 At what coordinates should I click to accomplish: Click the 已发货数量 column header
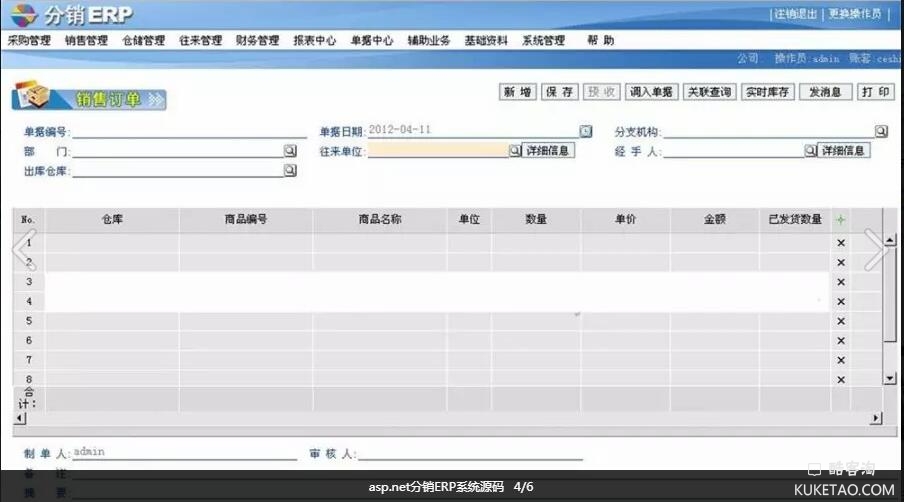[x=795, y=220]
